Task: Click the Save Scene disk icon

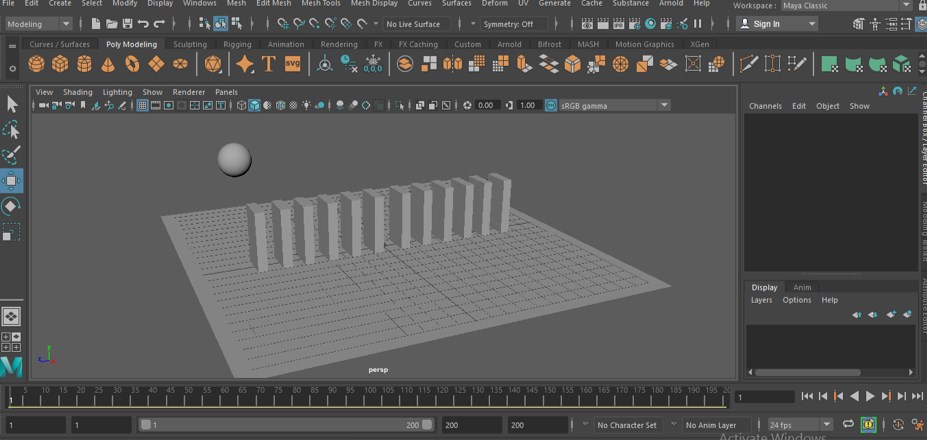Action: click(x=127, y=24)
